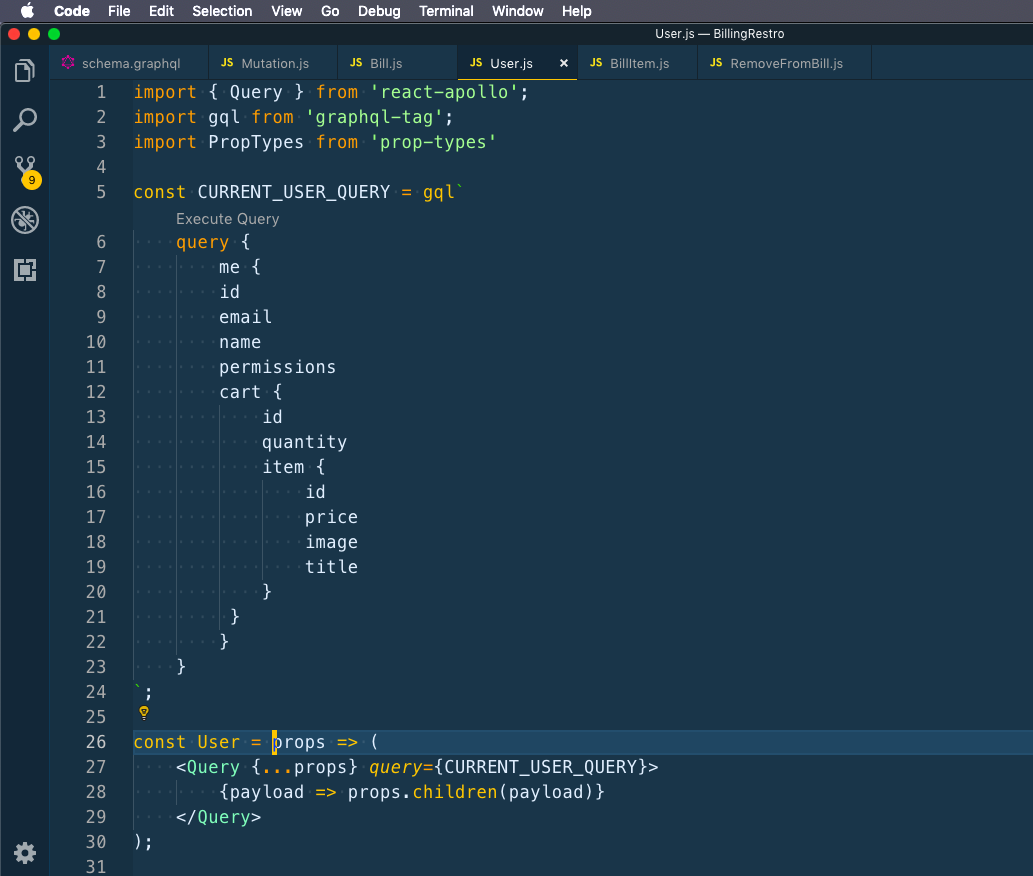Switch to Mutation.js tab
Viewport: 1033px width, 876px height.
pyautogui.click(x=273, y=63)
